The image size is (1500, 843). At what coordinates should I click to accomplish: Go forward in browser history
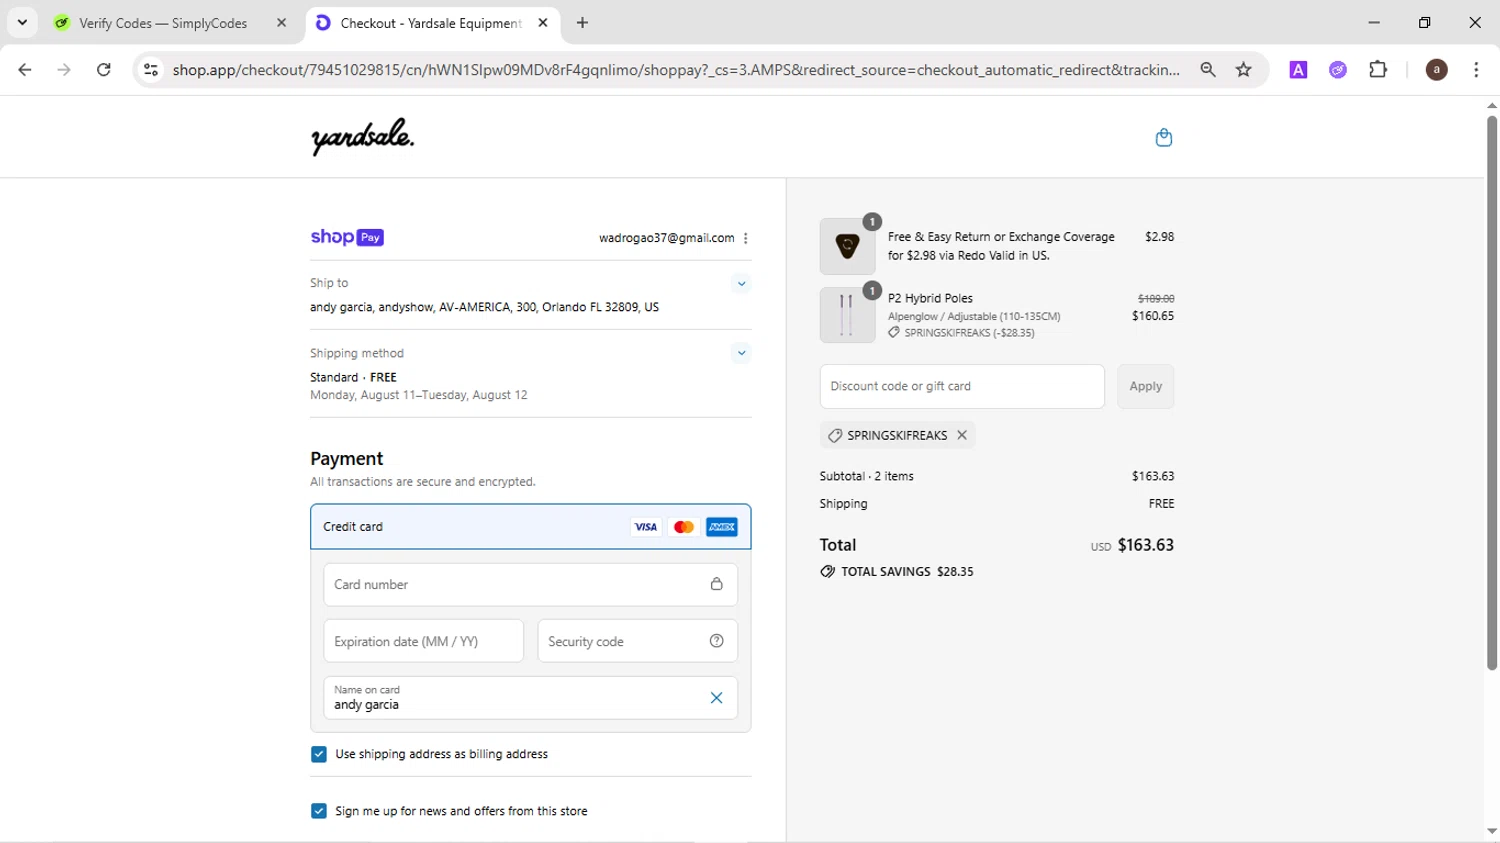64,70
